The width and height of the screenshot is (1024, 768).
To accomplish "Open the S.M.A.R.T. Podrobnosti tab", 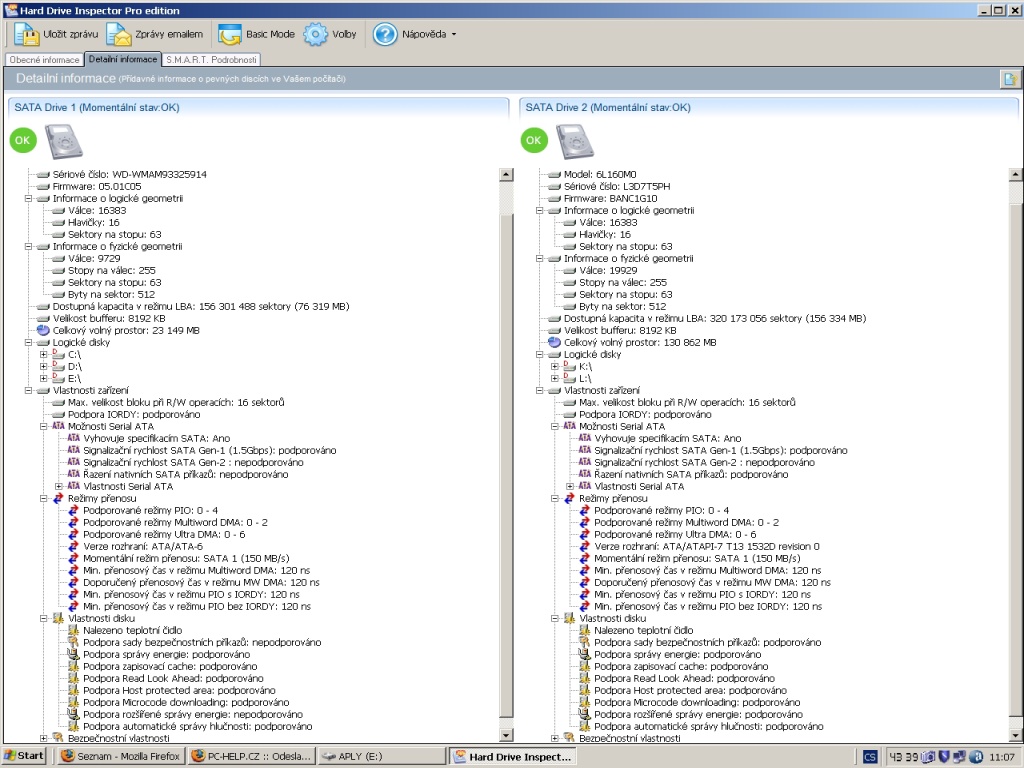I will tap(211, 60).
